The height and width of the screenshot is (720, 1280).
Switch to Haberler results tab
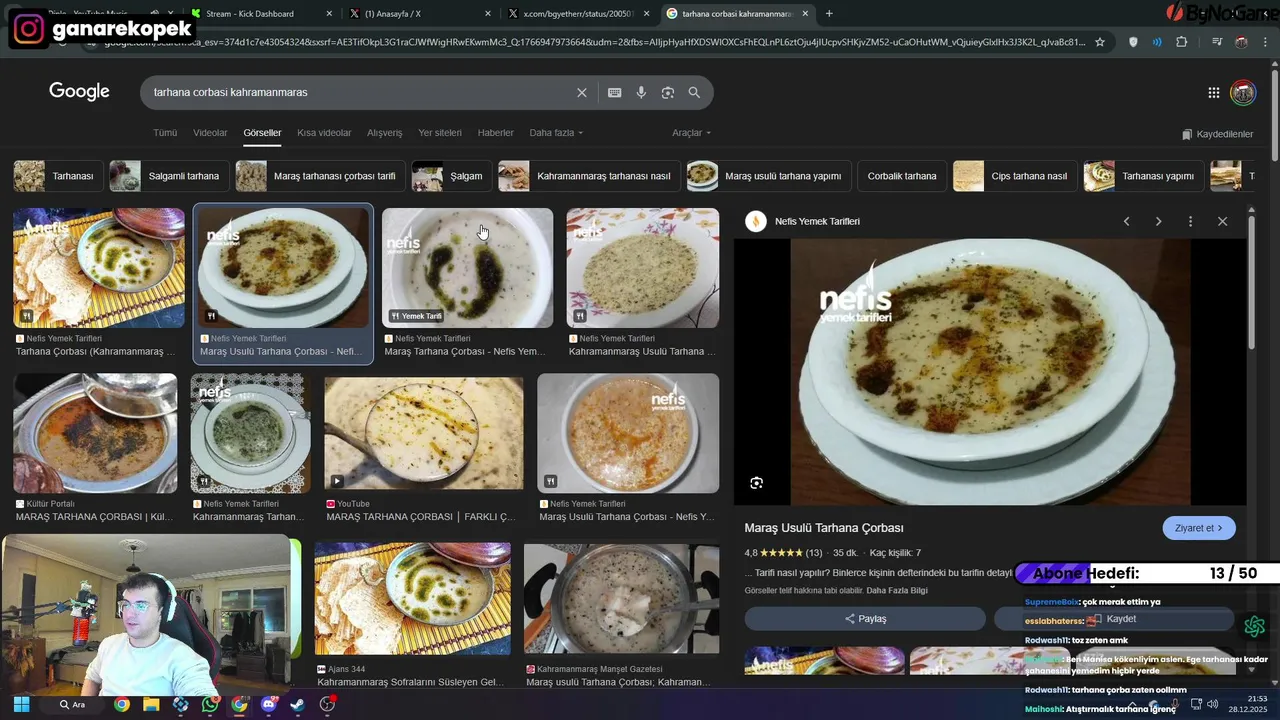[496, 133]
